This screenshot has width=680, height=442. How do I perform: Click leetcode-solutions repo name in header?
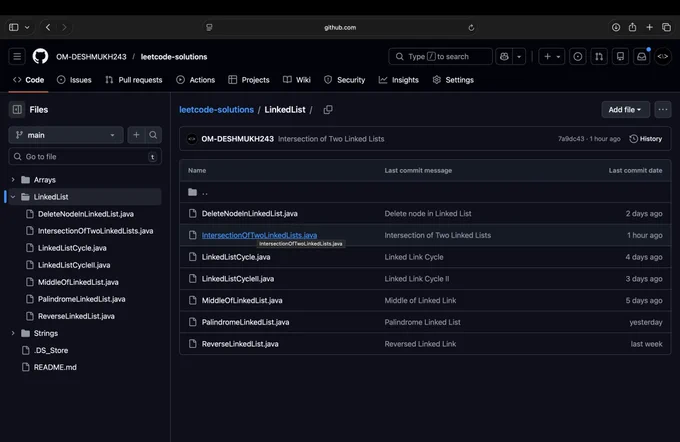pos(174,57)
